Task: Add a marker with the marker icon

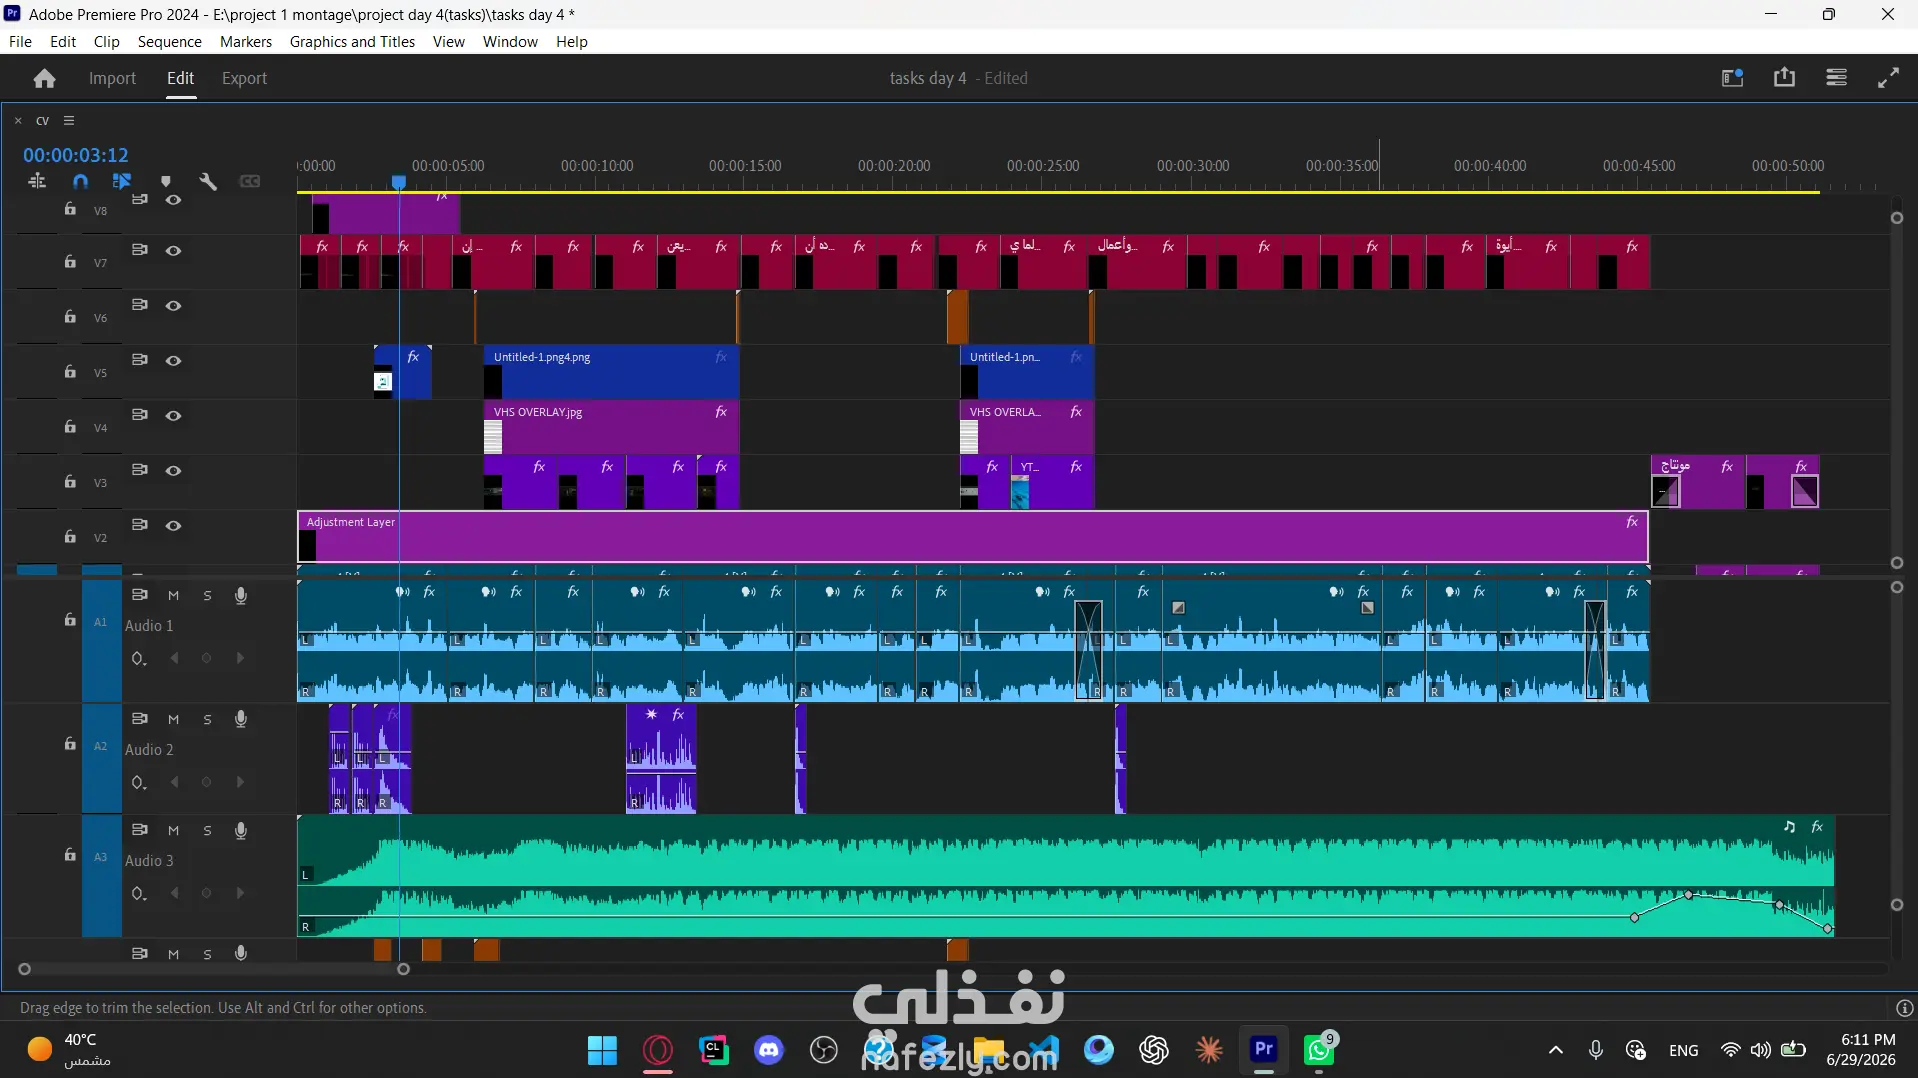Action: pyautogui.click(x=166, y=181)
